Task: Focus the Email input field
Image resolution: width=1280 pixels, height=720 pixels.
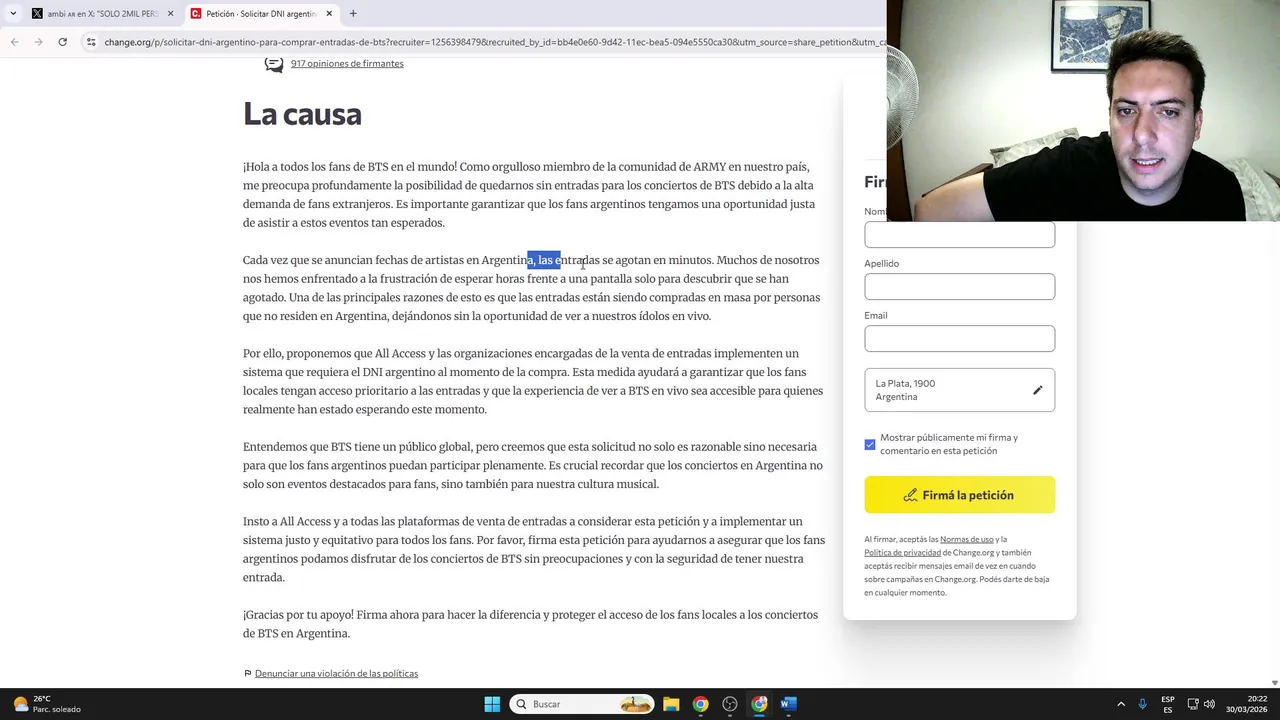Action: pyautogui.click(x=959, y=339)
